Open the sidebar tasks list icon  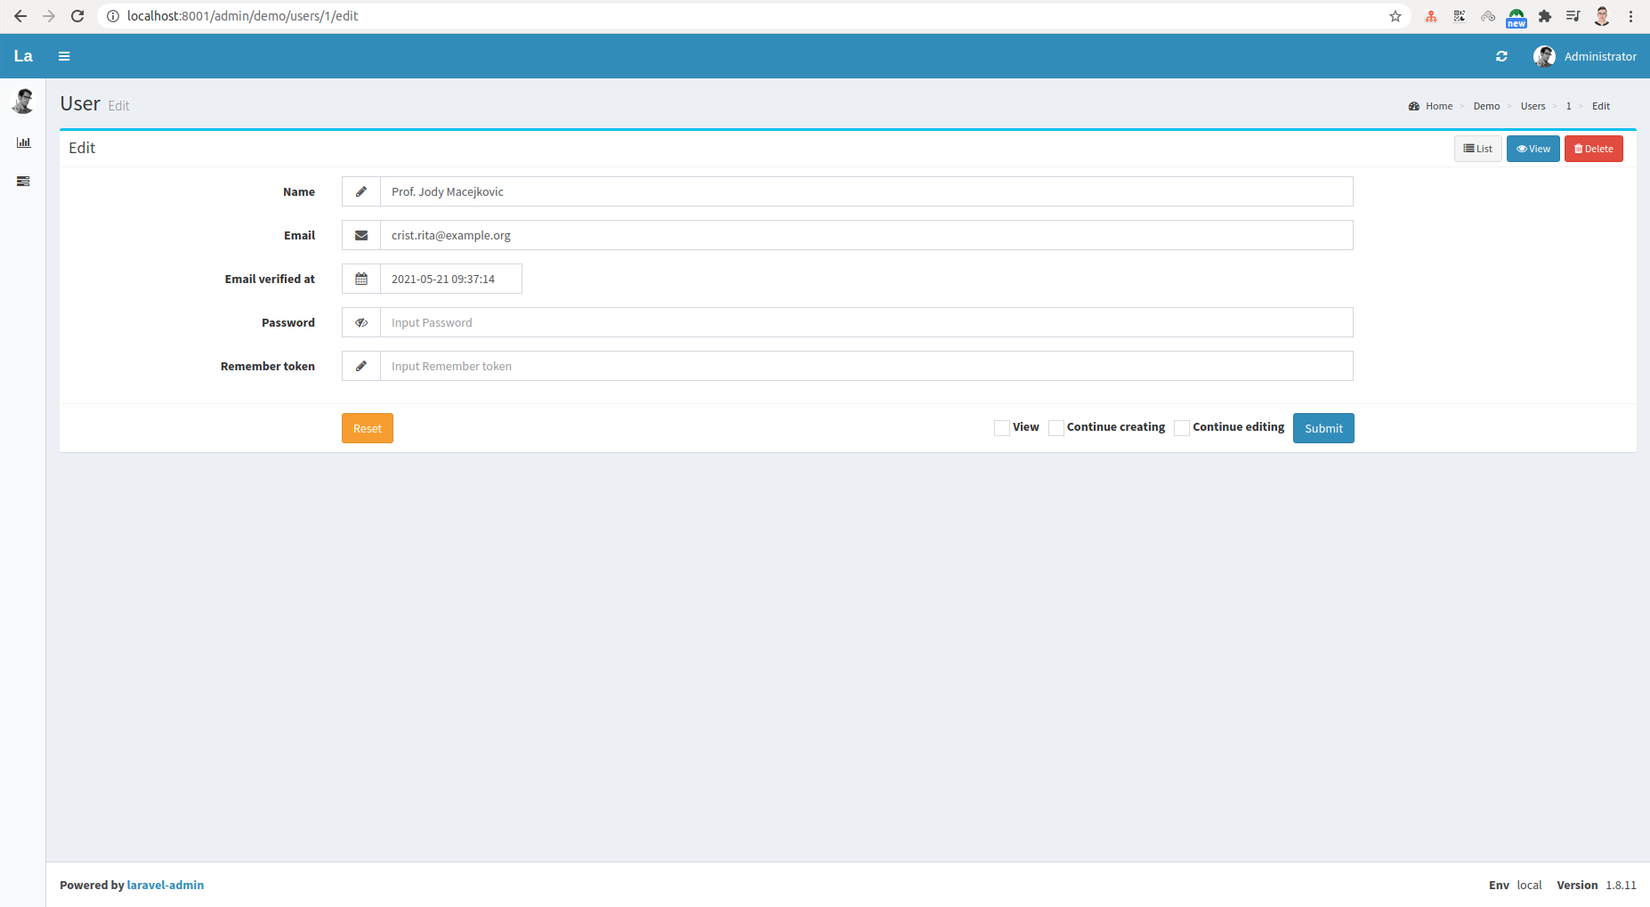(23, 181)
